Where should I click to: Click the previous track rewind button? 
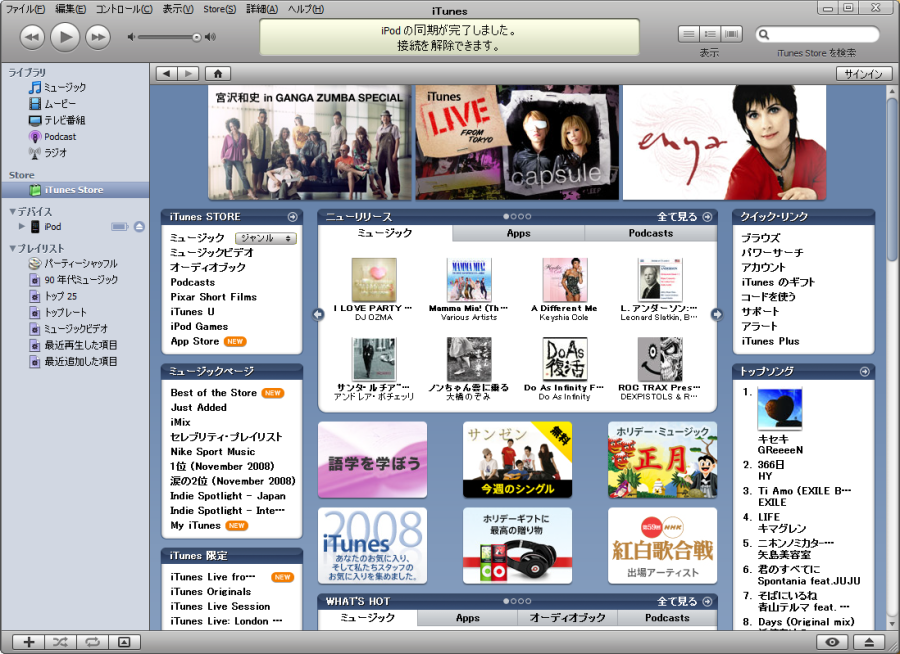point(32,37)
